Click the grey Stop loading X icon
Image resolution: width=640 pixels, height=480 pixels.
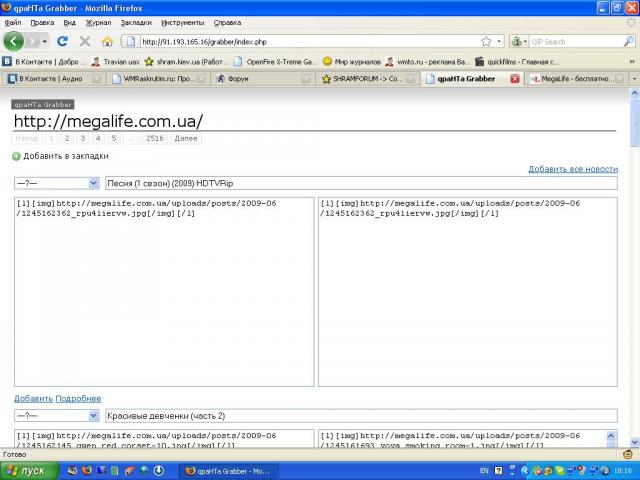(85, 41)
